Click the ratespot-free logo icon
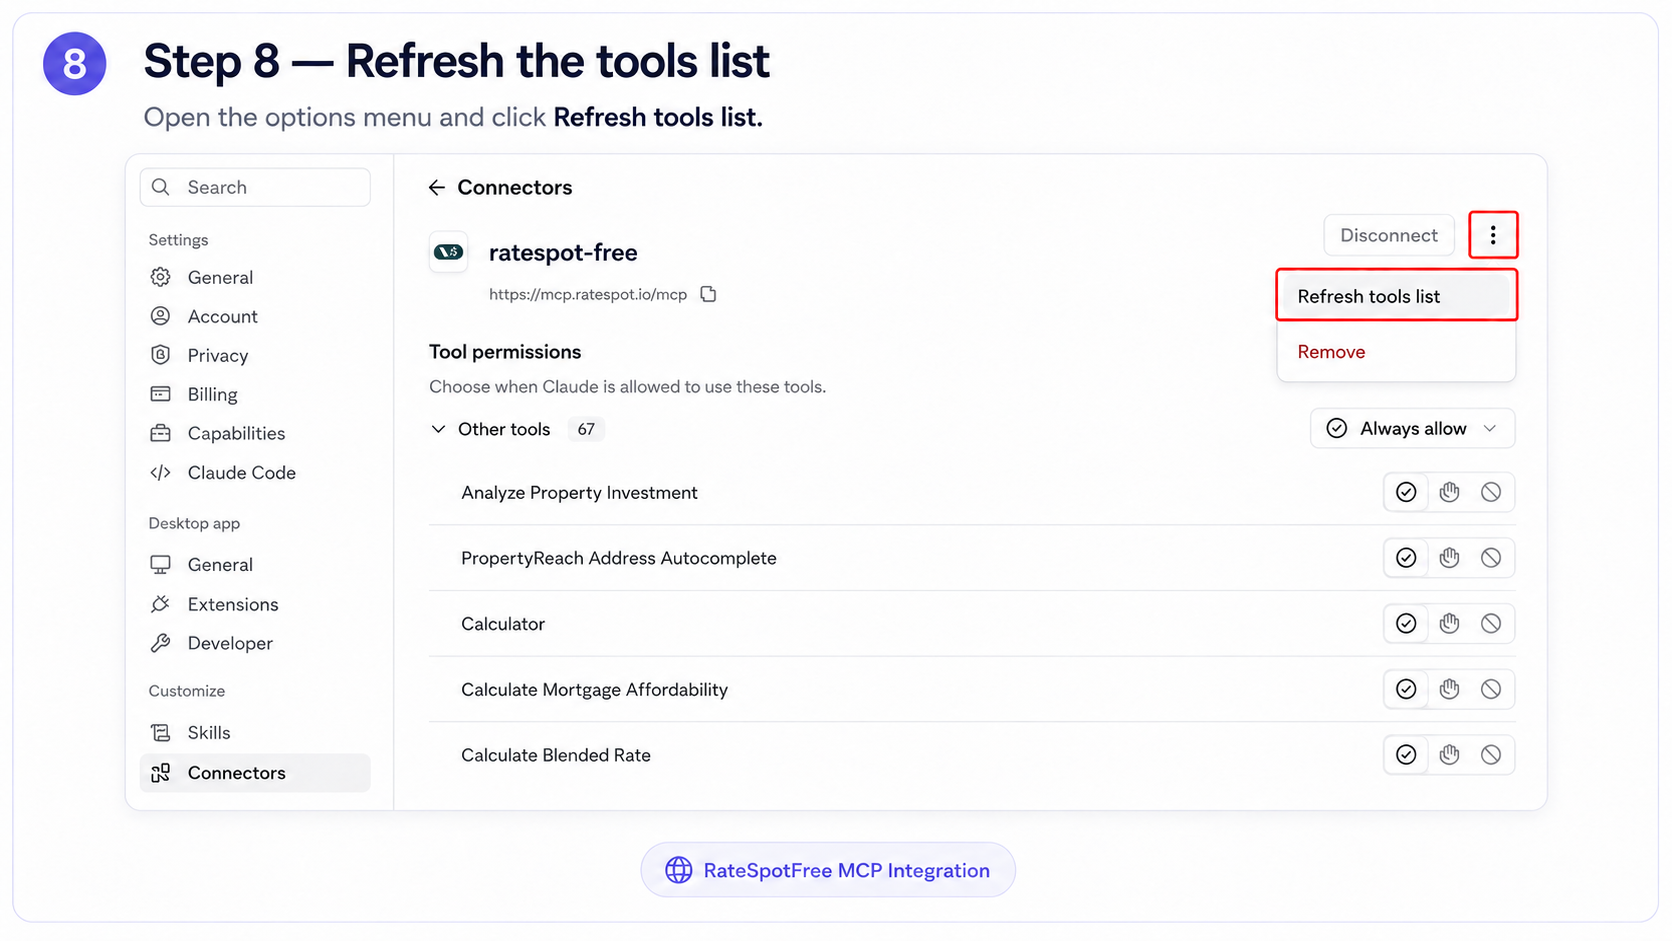 [x=449, y=252]
